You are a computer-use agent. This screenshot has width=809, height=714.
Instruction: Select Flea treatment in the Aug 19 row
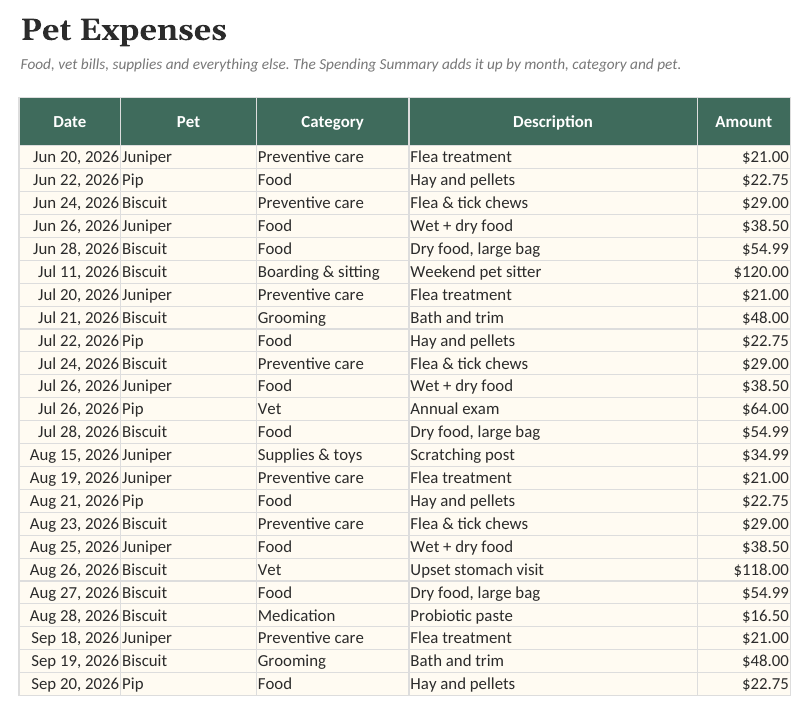coord(553,478)
